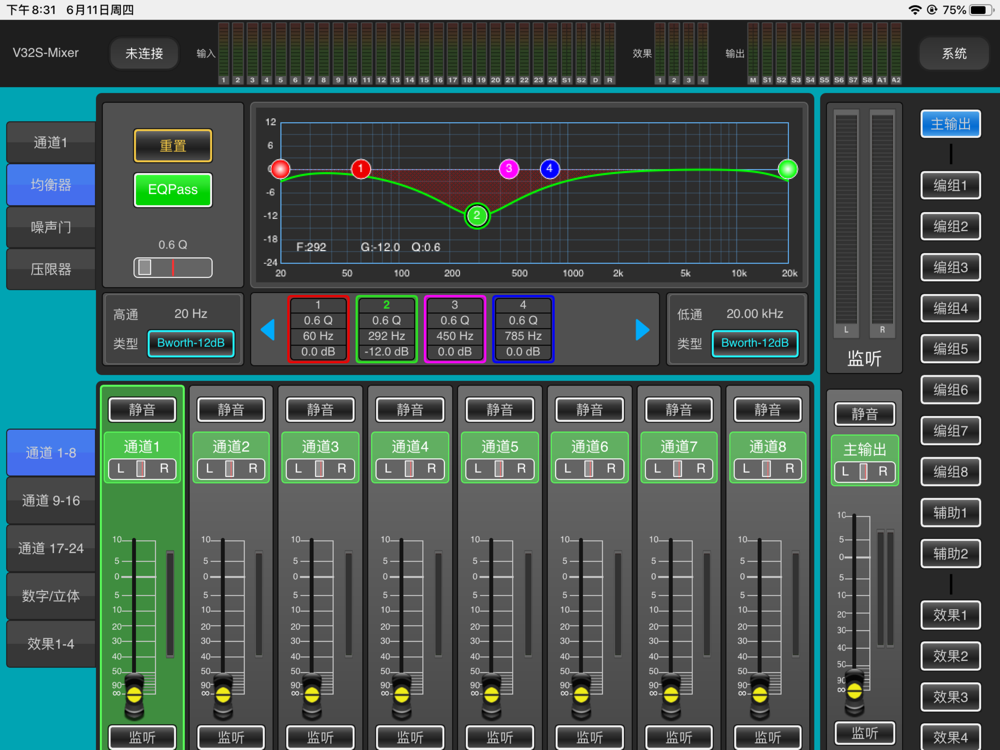Image resolution: width=1000 pixels, height=750 pixels.
Task: Select magenta EQ band 3 node
Action: (x=509, y=169)
